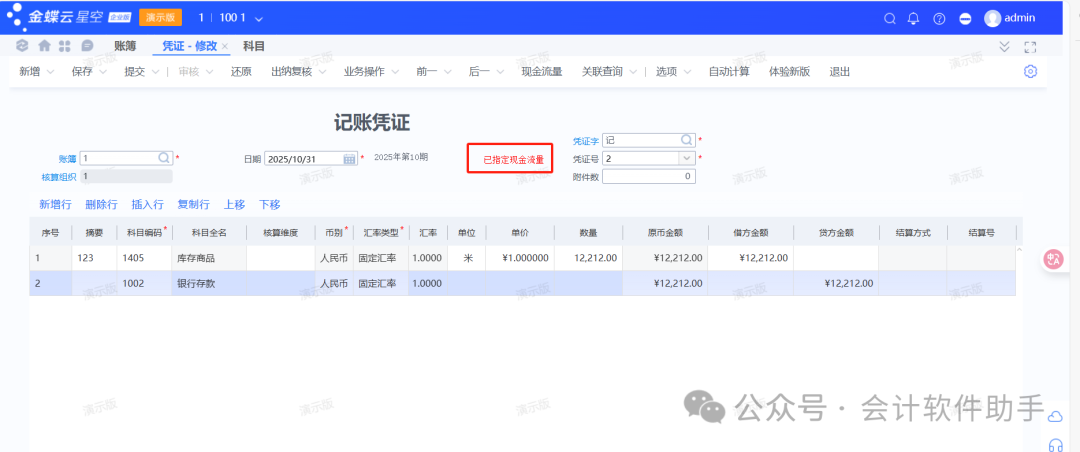Screen dimensions: 1080x452
Task: Click the 新增行 link
Action: 55,204
